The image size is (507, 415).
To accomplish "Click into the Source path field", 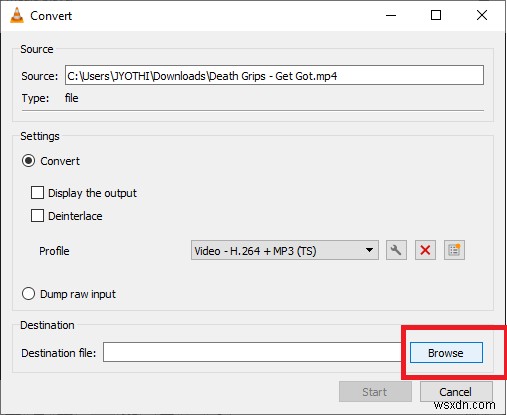I will click(274, 75).
